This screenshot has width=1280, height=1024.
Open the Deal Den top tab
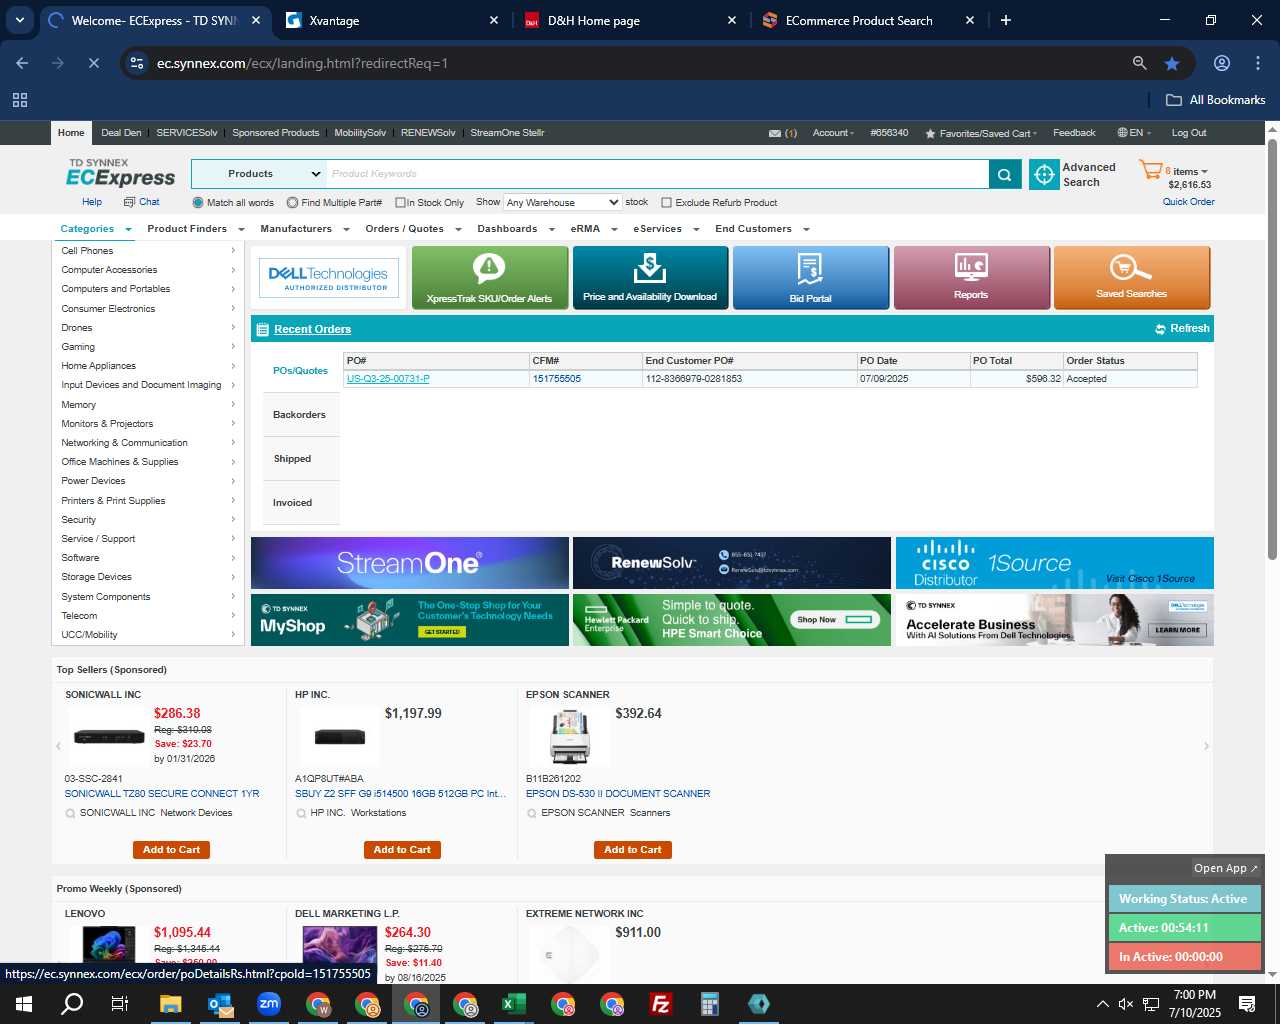(121, 133)
